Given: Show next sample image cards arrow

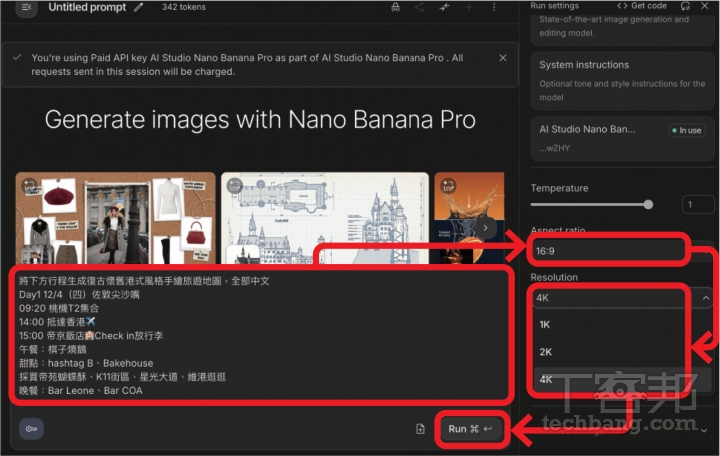Looking at the screenshot, I should click(x=485, y=228).
